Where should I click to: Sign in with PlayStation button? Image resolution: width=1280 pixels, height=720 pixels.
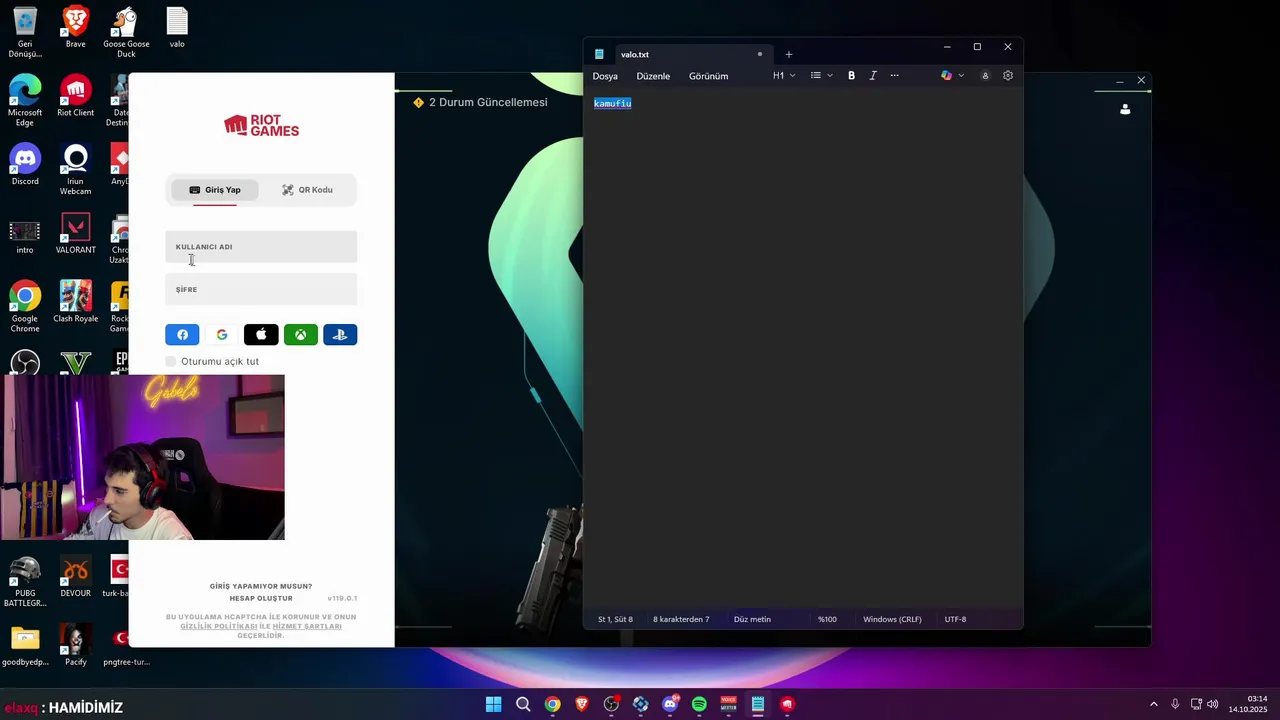coord(340,335)
